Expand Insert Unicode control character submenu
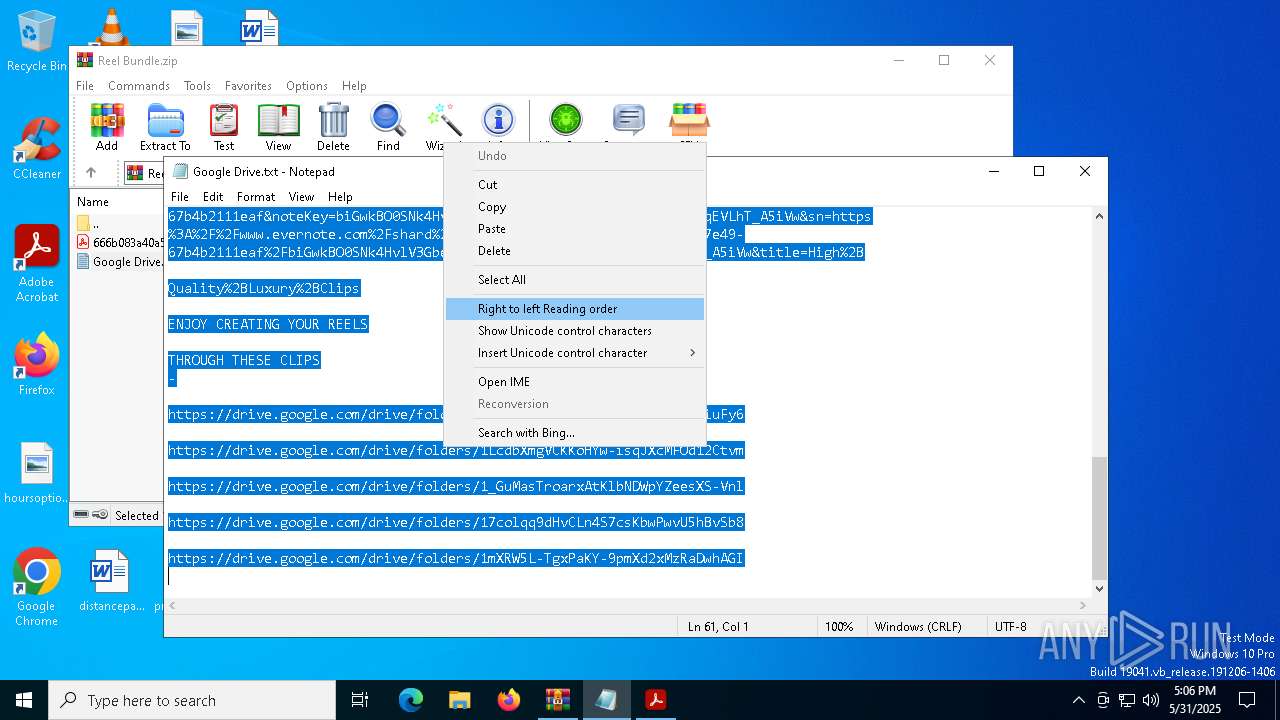This screenshot has height=720, width=1280. coord(575,353)
